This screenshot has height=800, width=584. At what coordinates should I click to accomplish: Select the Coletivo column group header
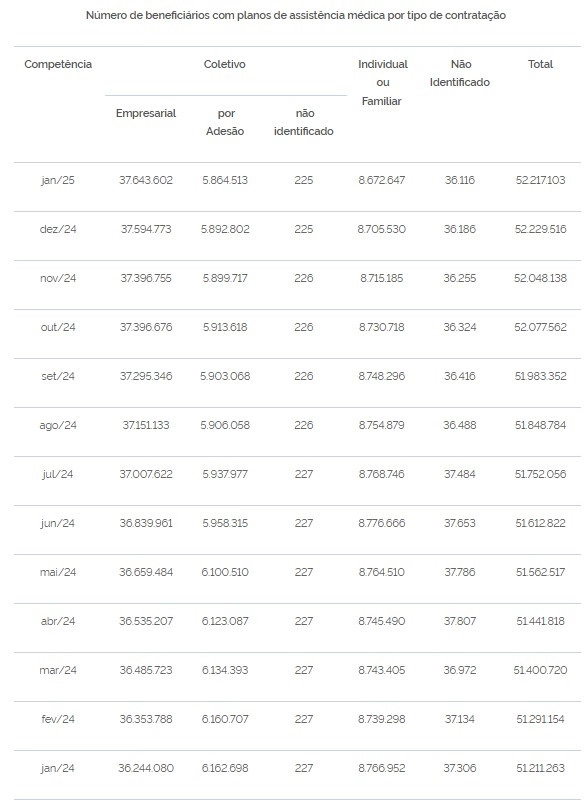(224, 64)
